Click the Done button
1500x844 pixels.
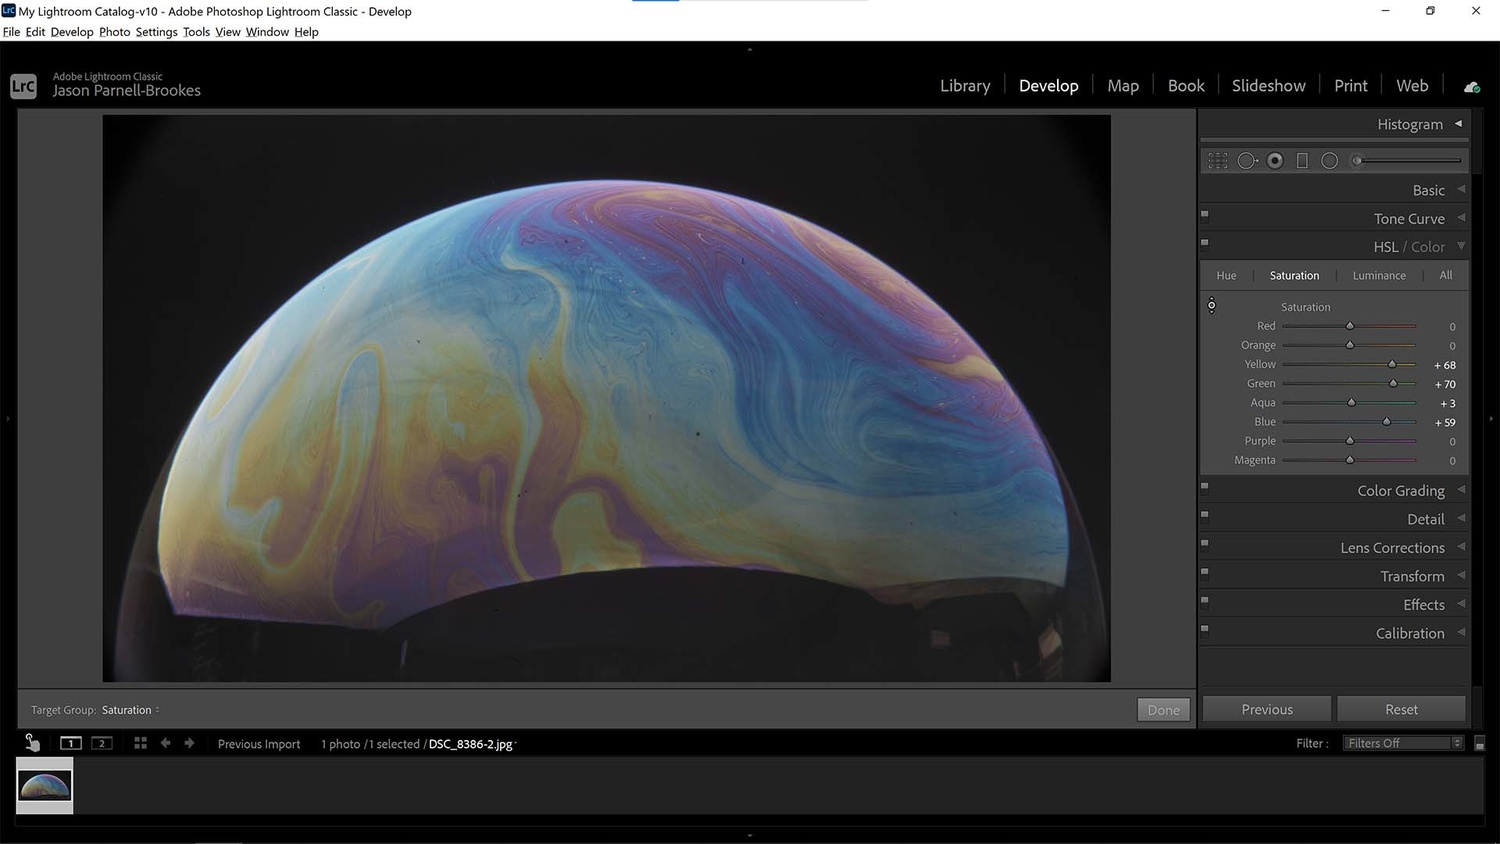1163,710
